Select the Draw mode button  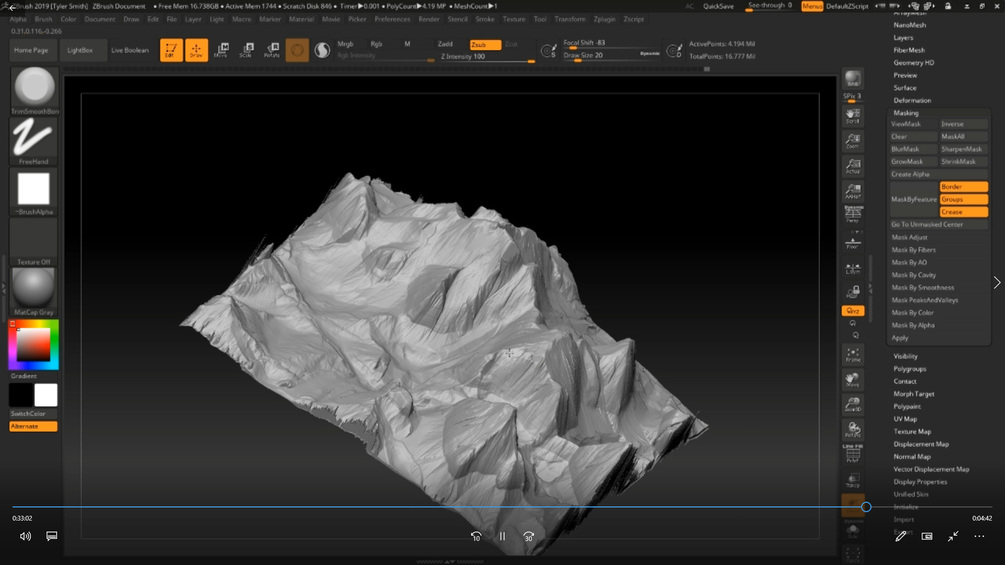(x=197, y=50)
